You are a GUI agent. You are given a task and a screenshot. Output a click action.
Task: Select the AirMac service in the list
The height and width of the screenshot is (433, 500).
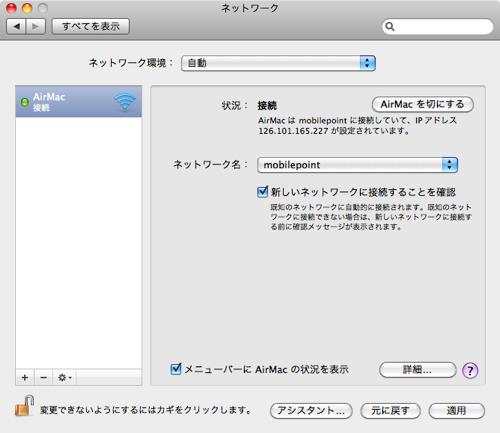[x=79, y=102]
